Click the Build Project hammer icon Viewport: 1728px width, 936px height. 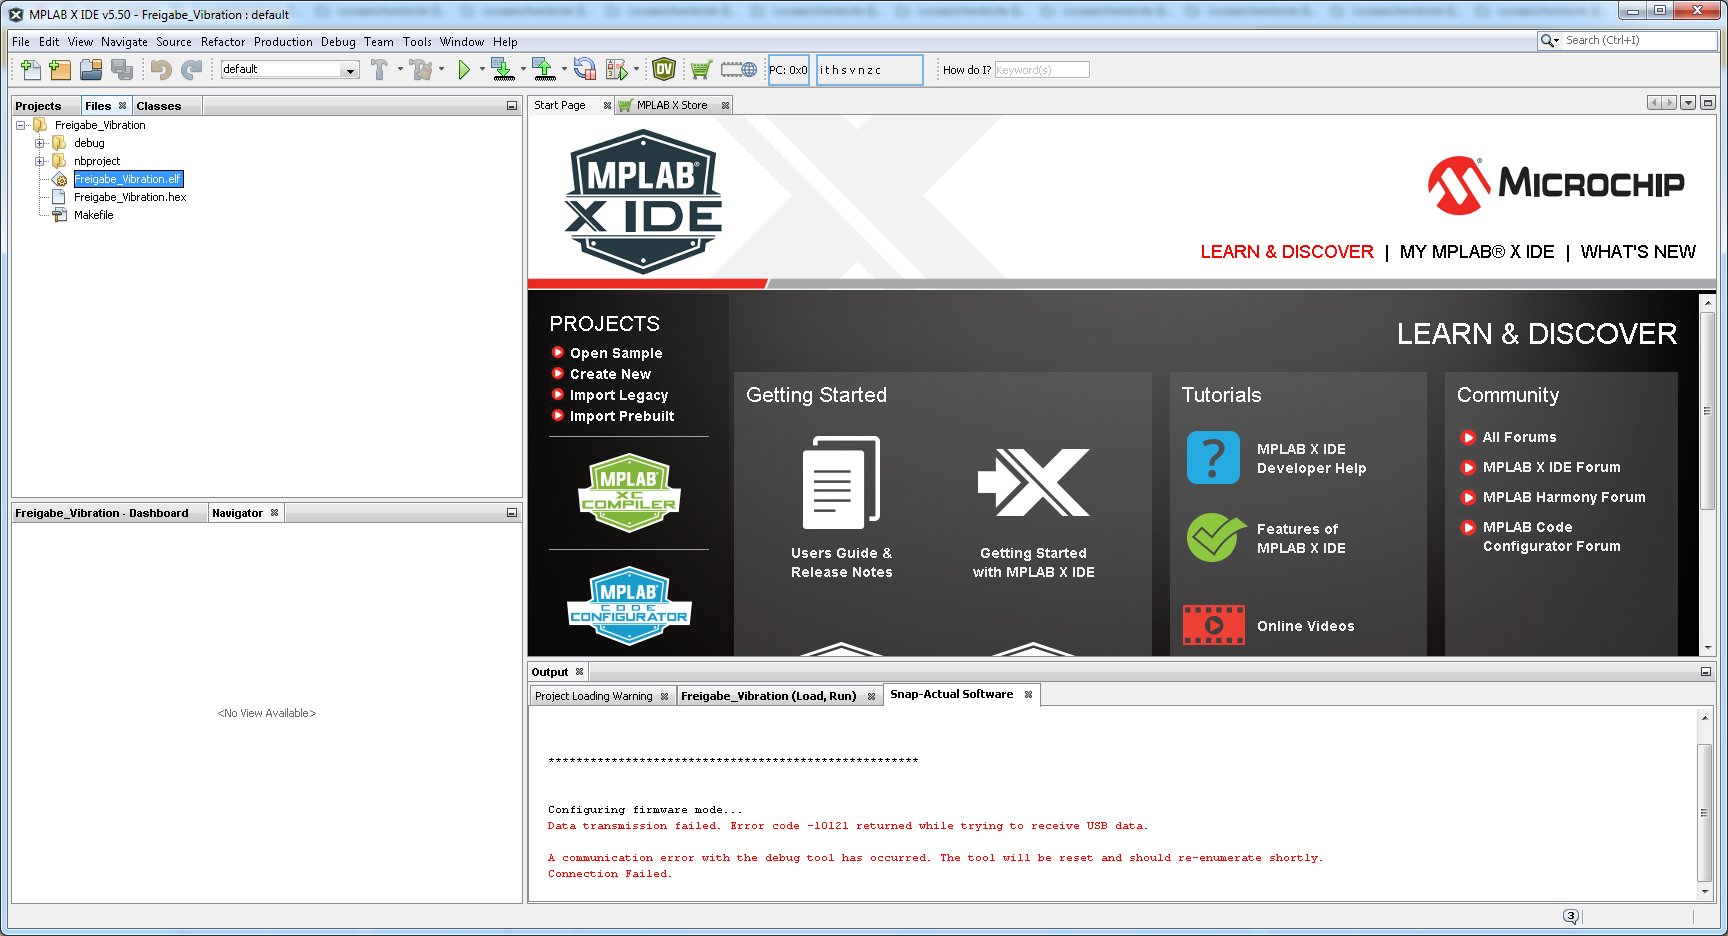pyautogui.click(x=379, y=69)
